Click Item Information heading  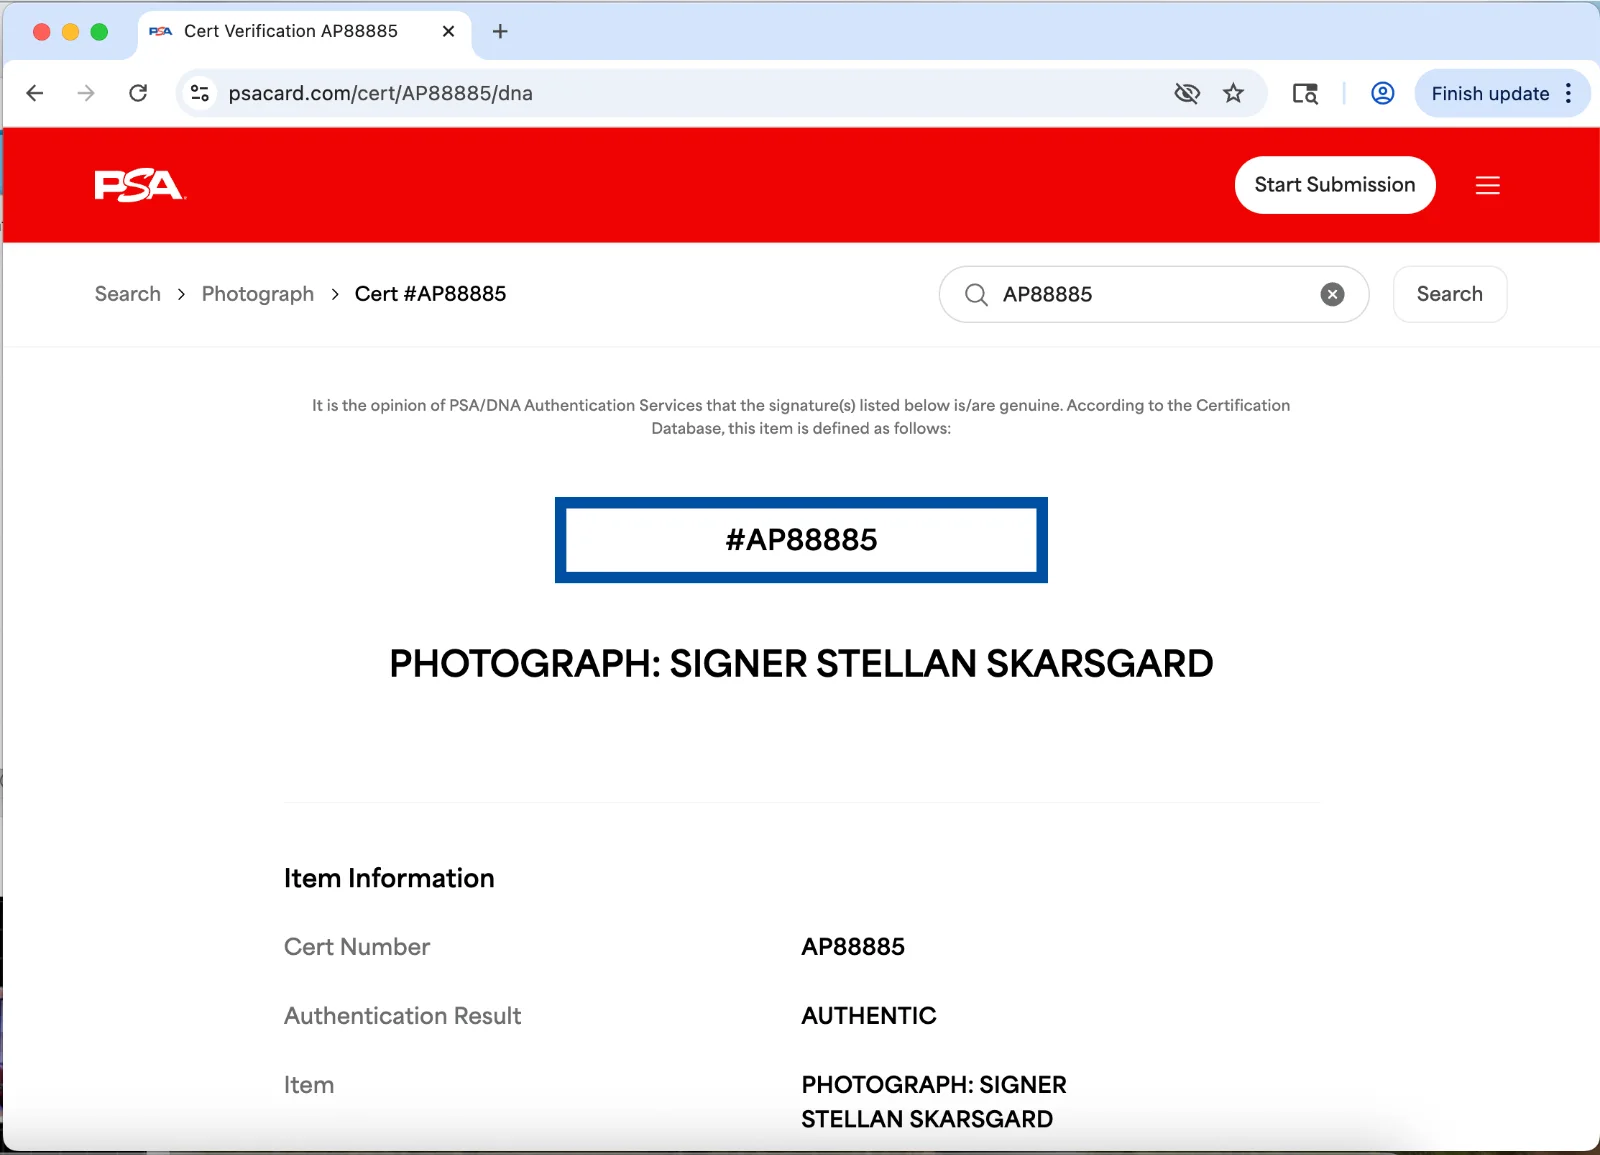[x=389, y=878]
